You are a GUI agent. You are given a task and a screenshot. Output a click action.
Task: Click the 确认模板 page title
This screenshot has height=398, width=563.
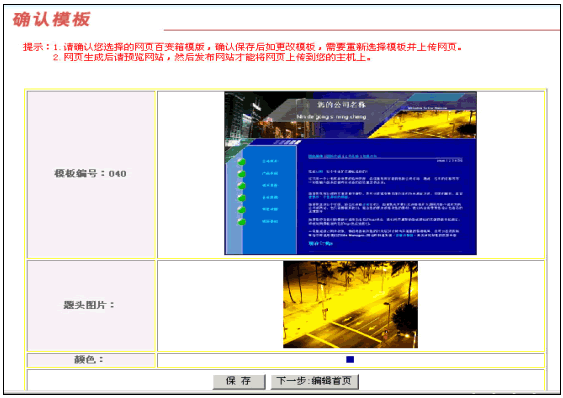click(x=51, y=20)
